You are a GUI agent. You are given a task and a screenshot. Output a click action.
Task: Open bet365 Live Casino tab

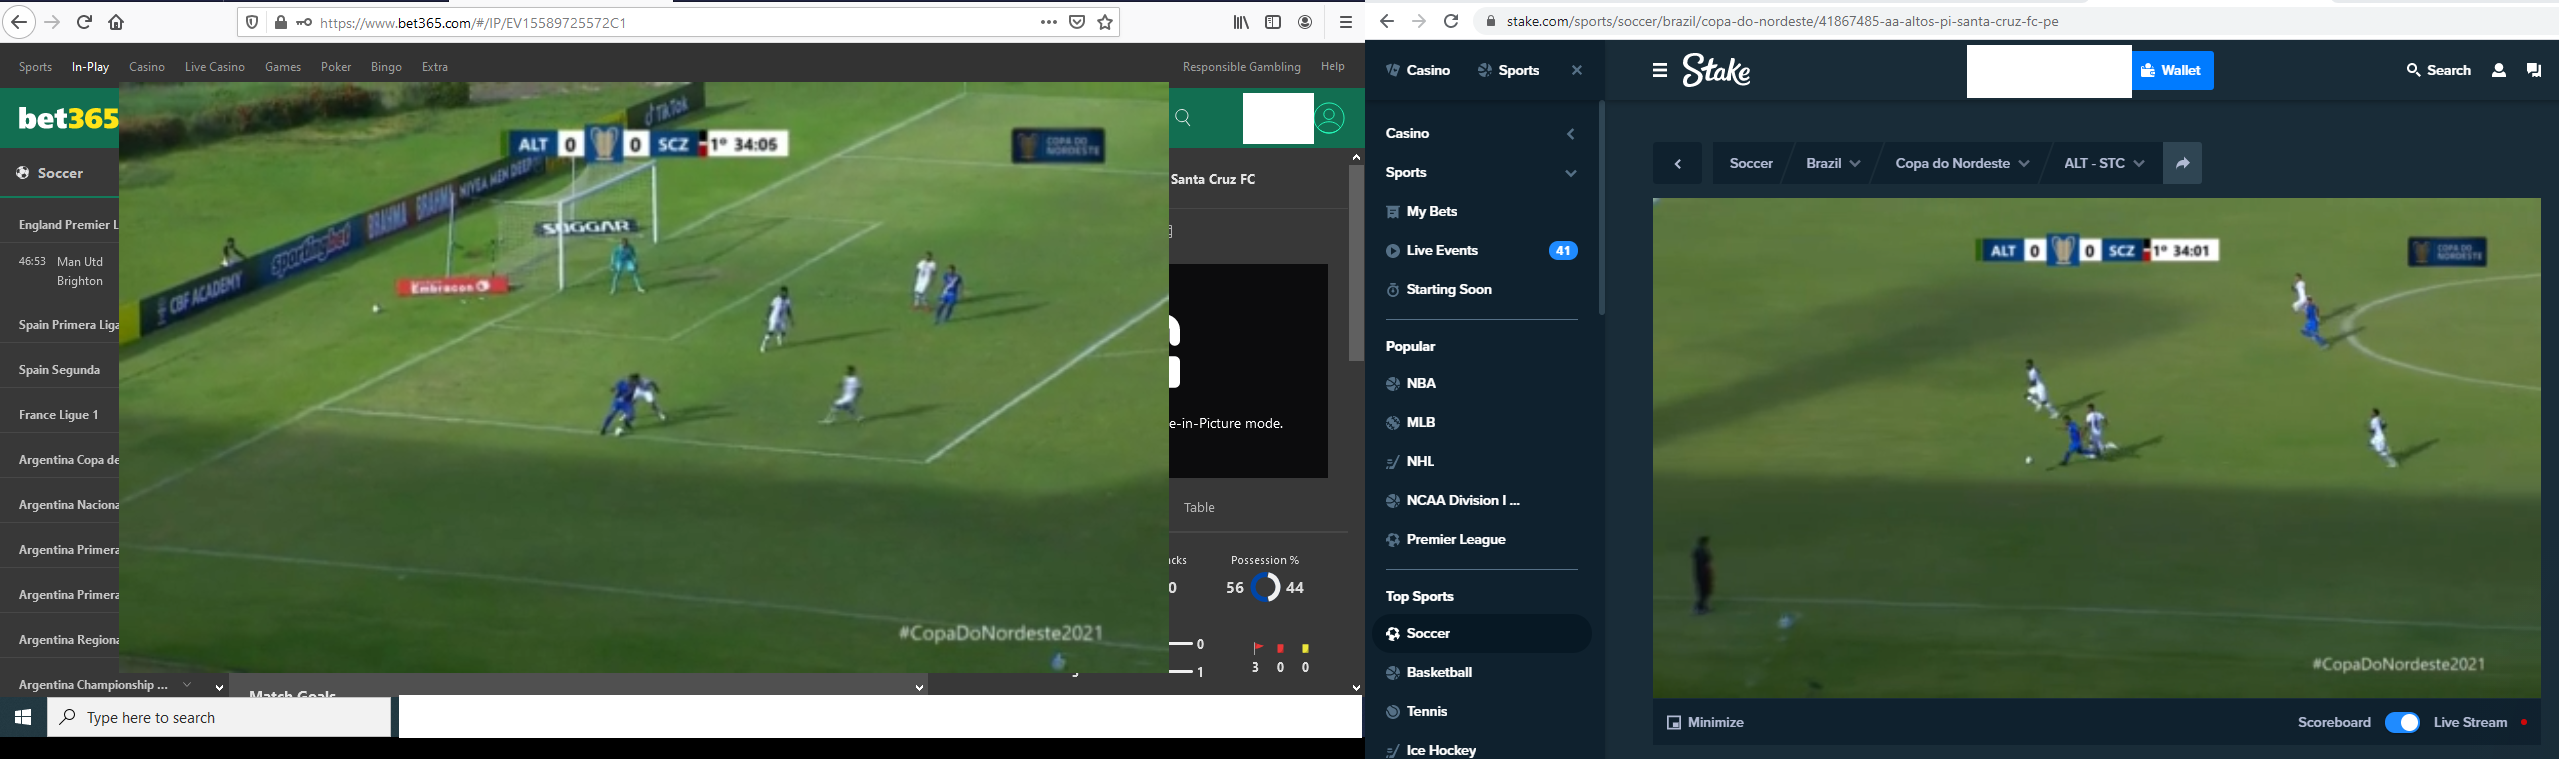coord(214,67)
